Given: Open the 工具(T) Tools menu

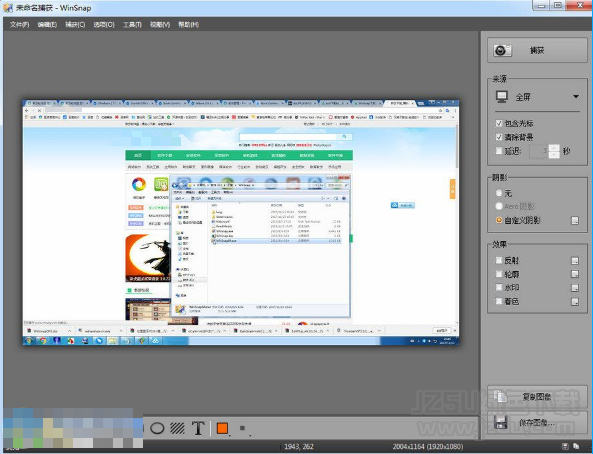Looking at the screenshot, I should 132,24.
